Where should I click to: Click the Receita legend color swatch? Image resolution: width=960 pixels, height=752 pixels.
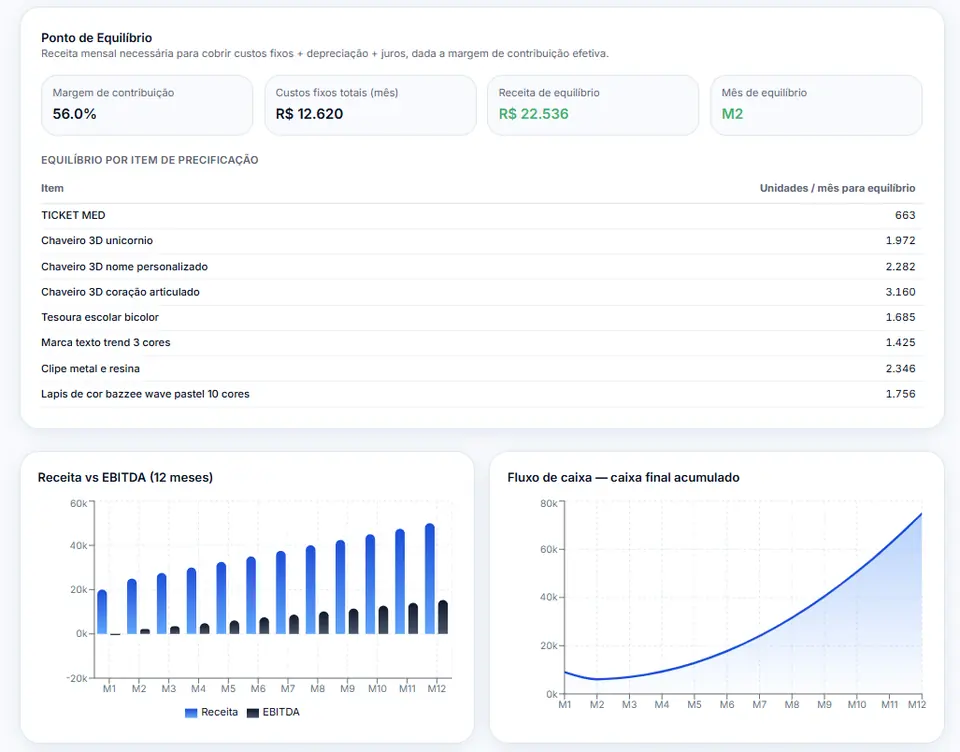(x=191, y=713)
